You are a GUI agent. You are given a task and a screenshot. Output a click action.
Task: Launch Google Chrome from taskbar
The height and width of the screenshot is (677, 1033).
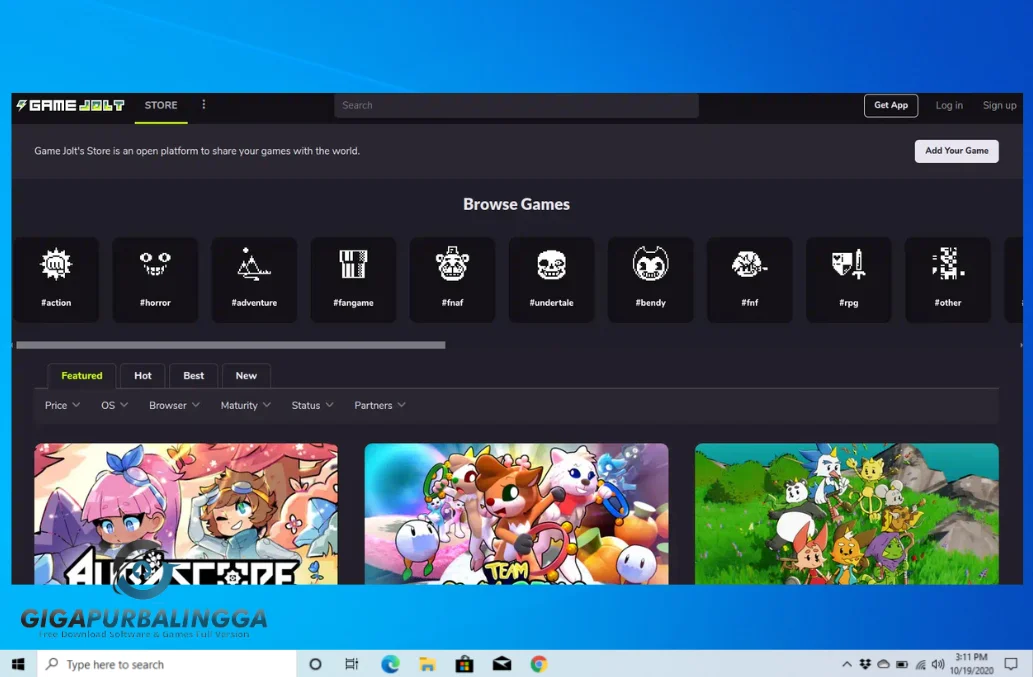coord(539,664)
